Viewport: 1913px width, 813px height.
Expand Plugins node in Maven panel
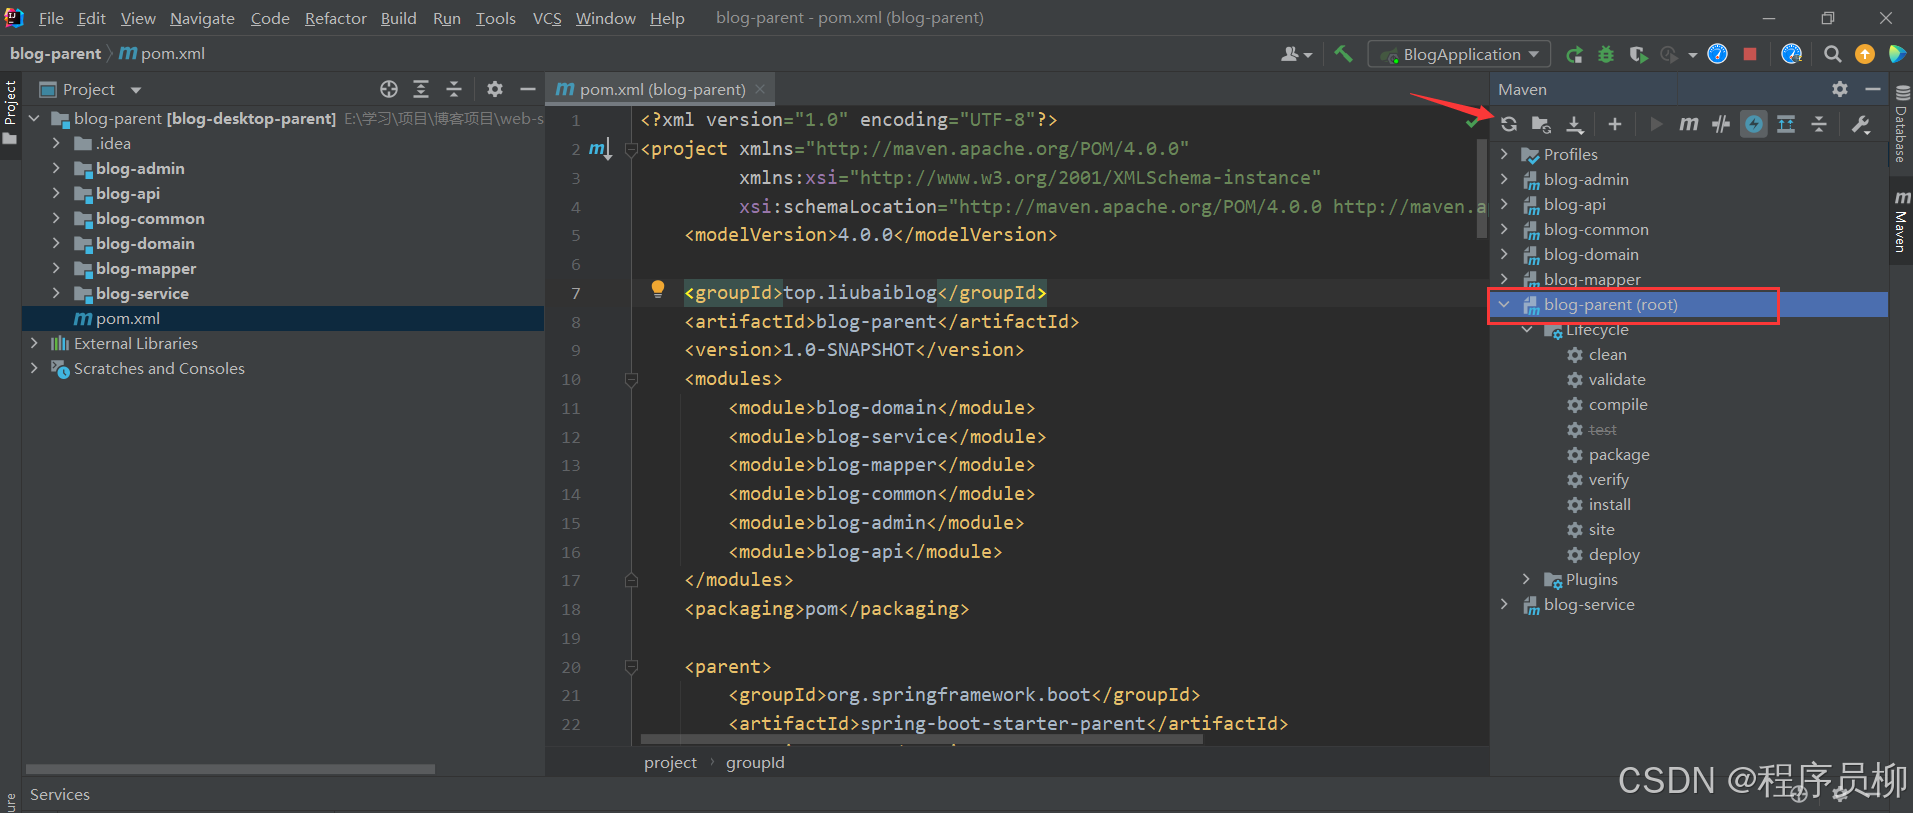click(x=1526, y=579)
